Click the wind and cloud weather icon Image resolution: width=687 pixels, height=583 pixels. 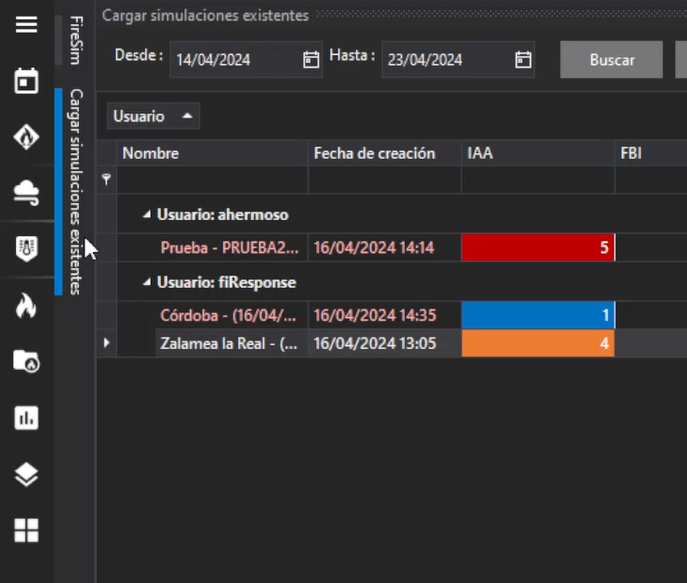click(x=26, y=192)
